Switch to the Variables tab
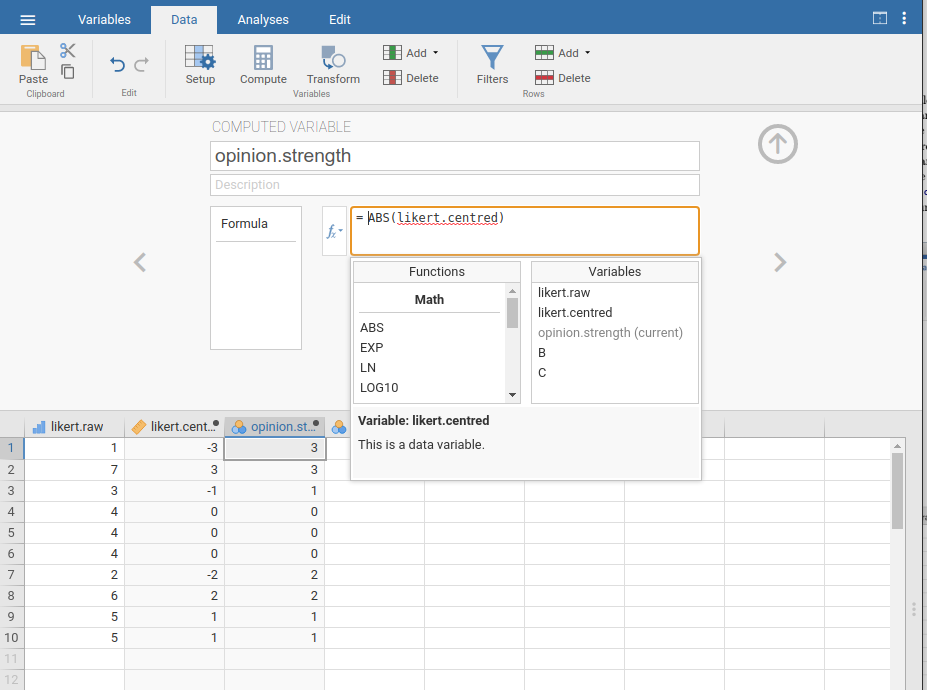The width and height of the screenshot is (927, 690). tap(104, 20)
